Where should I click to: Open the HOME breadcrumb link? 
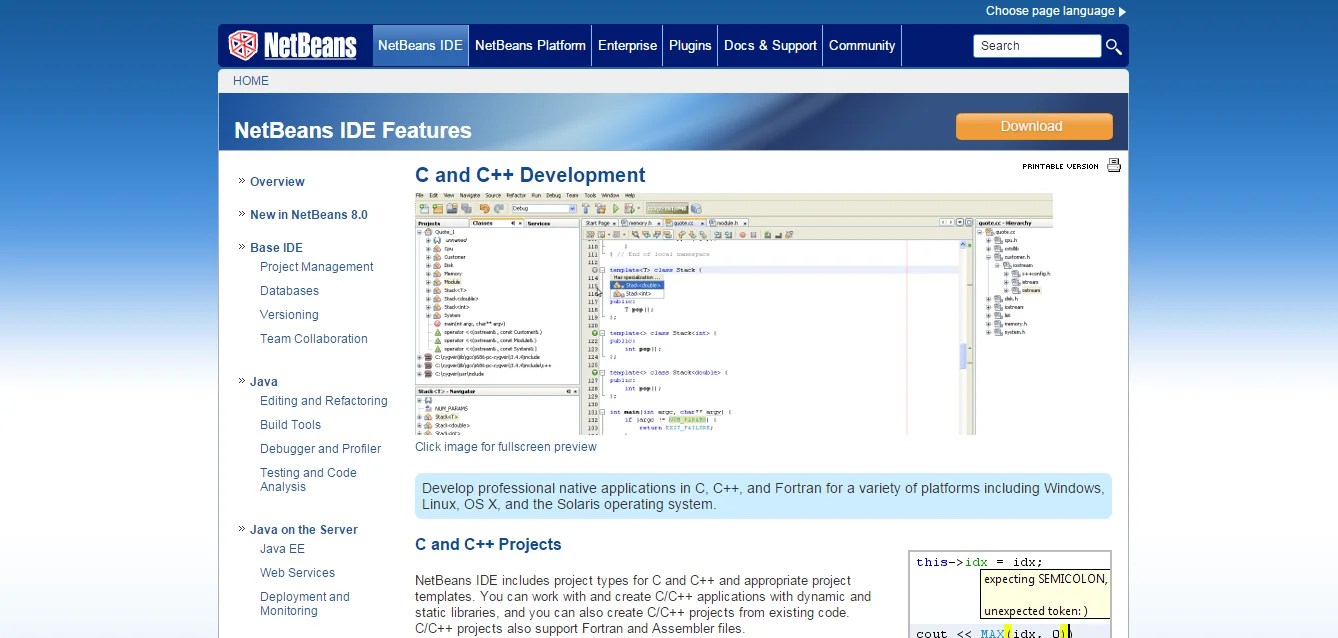click(x=250, y=80)
